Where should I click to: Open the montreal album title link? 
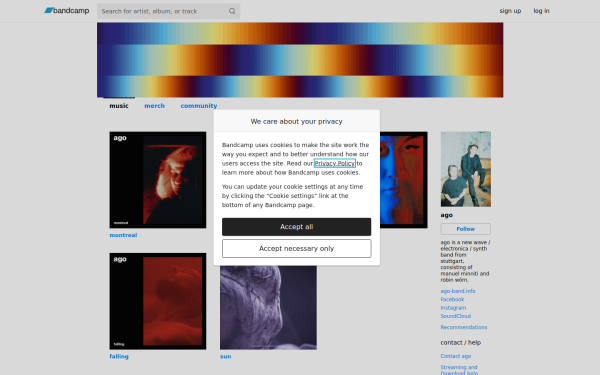click(123, 235)
